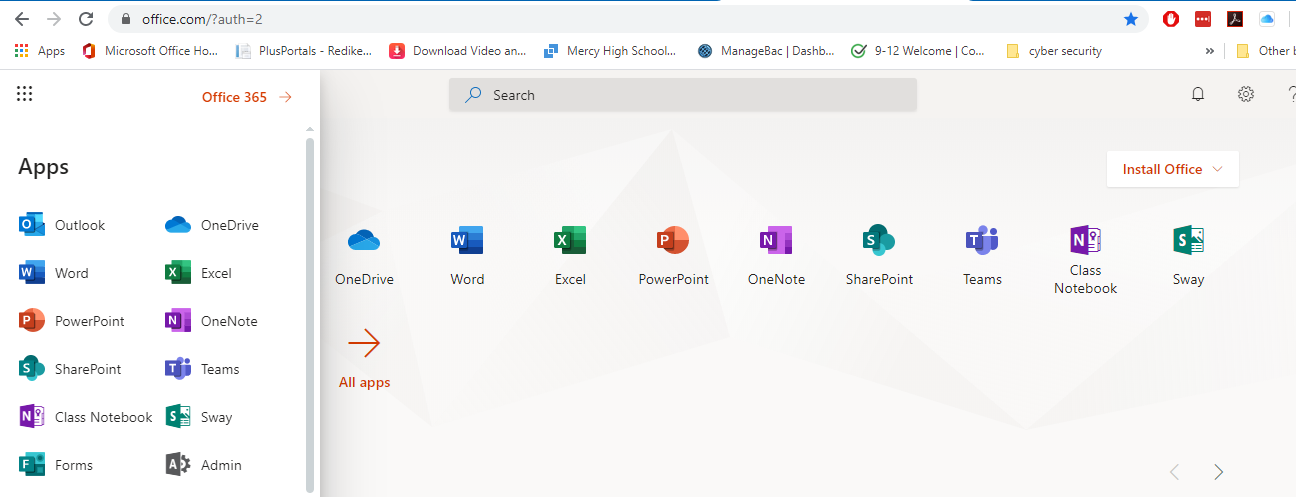Open Teams tile on the main page
The width and height of the screenshot is (1296, 497).
982,257
